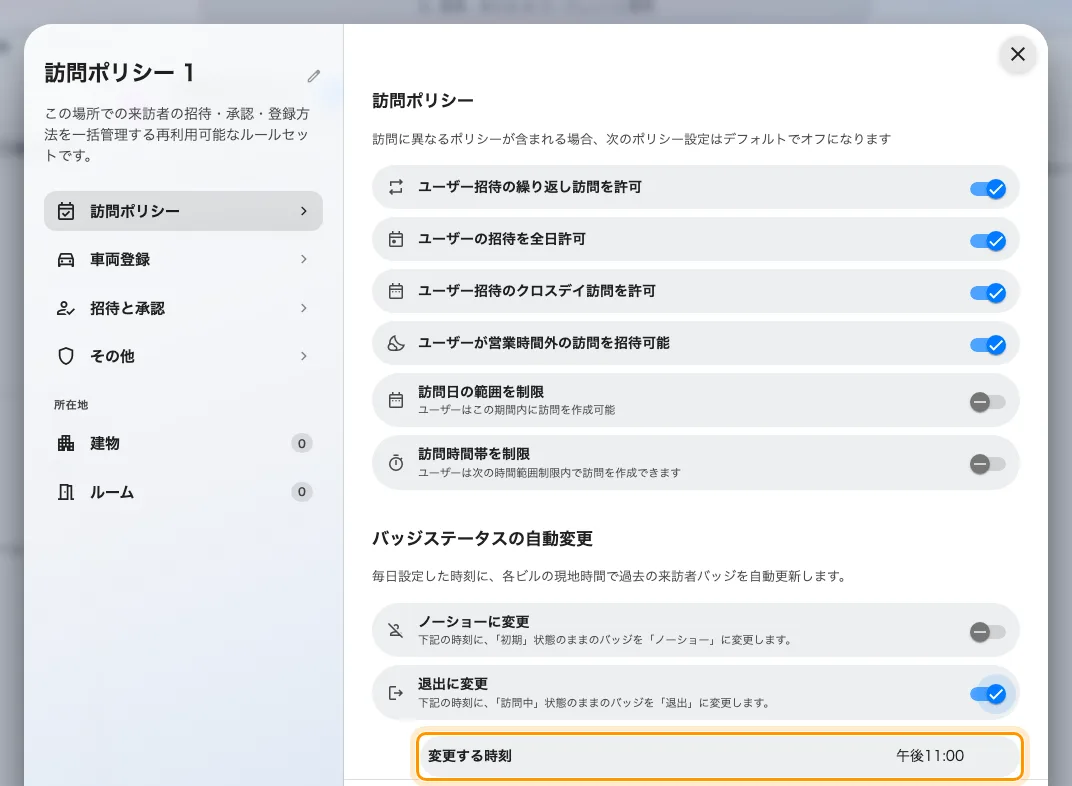Click the 0 count badge for ルーム
The image size is (1072, 786).
[302, 492]
